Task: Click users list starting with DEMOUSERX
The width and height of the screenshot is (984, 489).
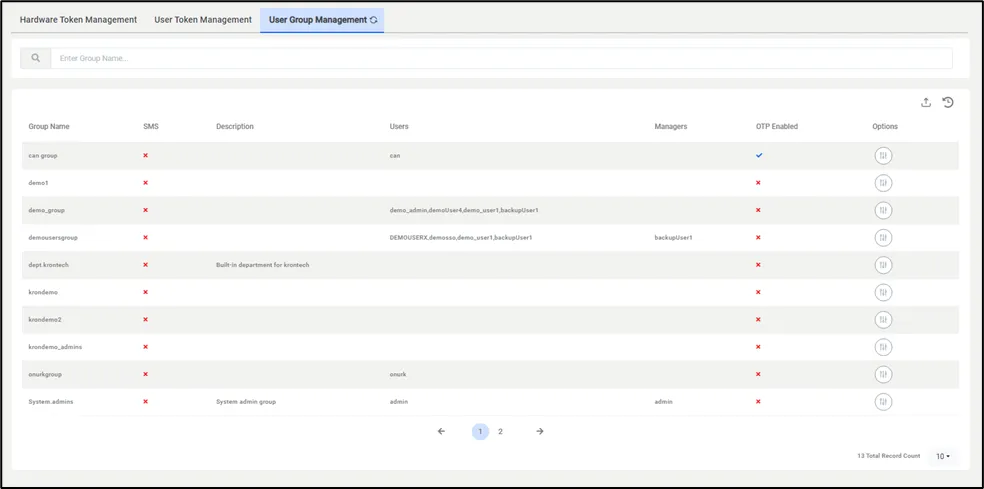Action: [461, 238]
